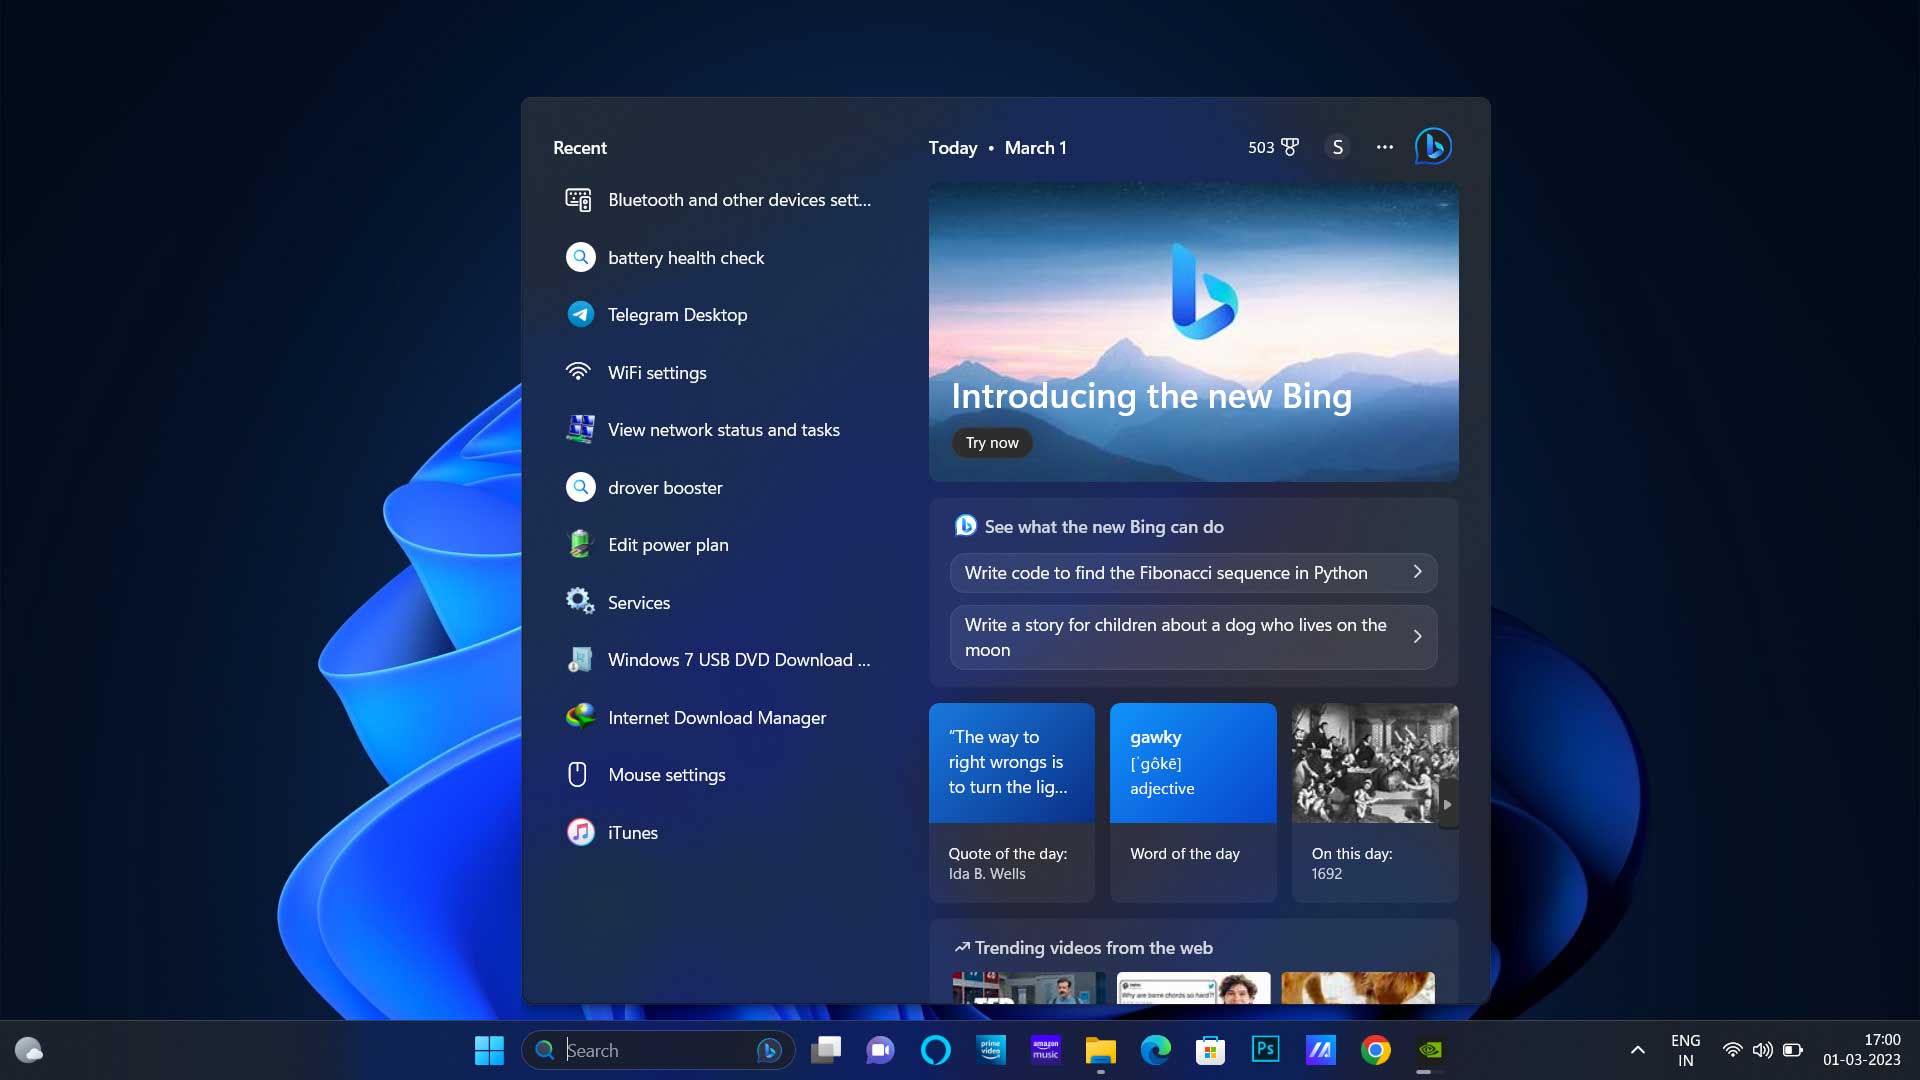
Task: Click the volume speaker tray icon
Action: 1763,1050
